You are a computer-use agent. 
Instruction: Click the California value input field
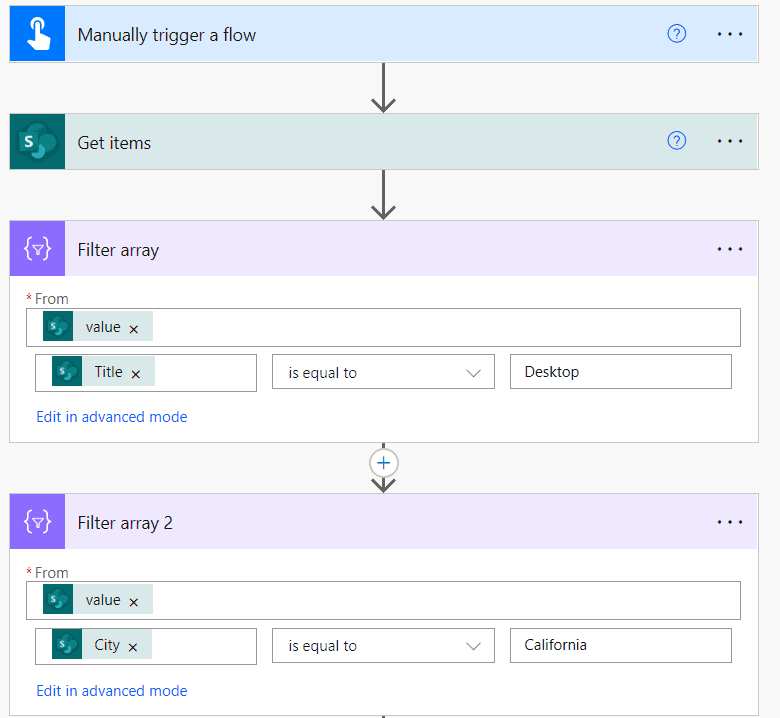click(x=621, y=645)
